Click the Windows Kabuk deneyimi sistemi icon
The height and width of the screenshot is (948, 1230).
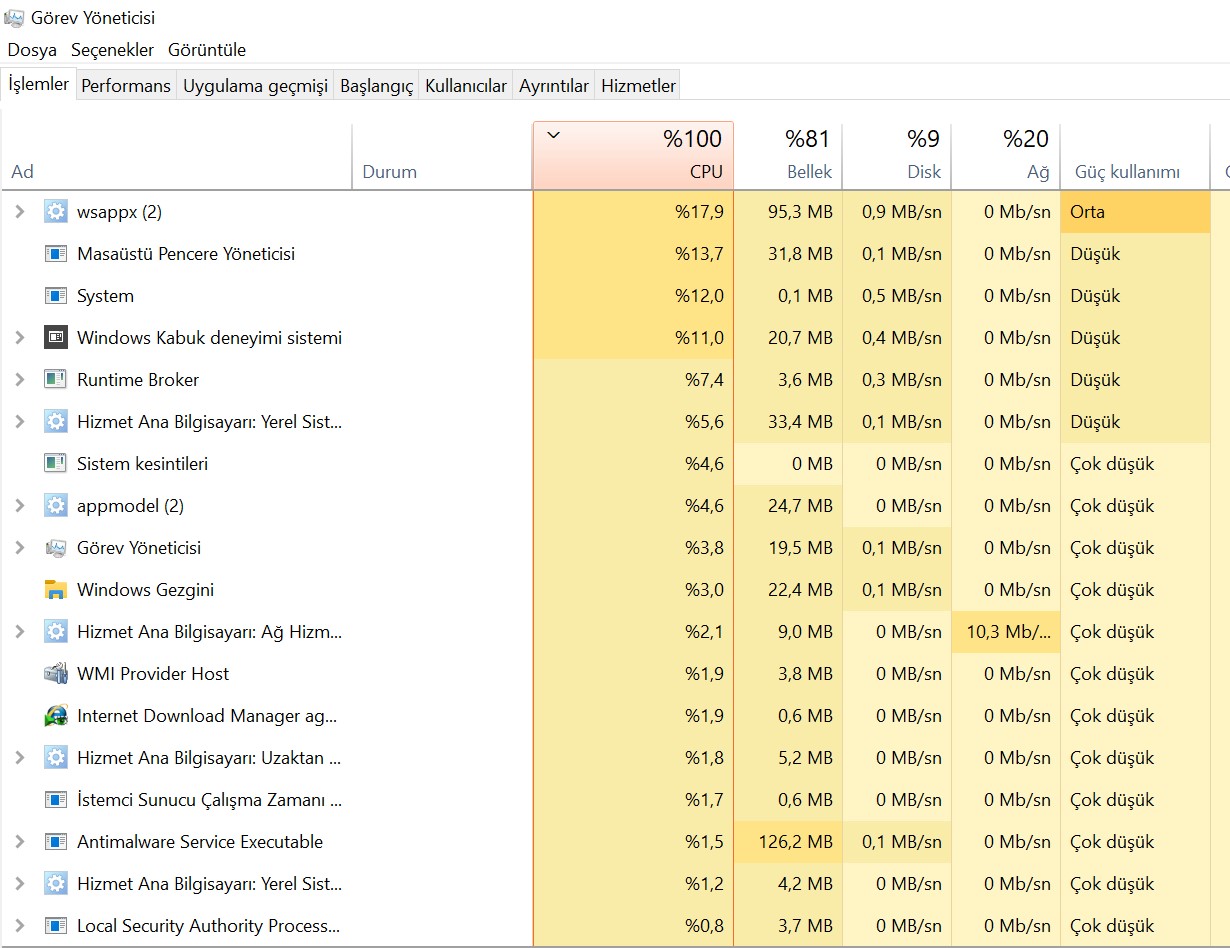point(56,338)
